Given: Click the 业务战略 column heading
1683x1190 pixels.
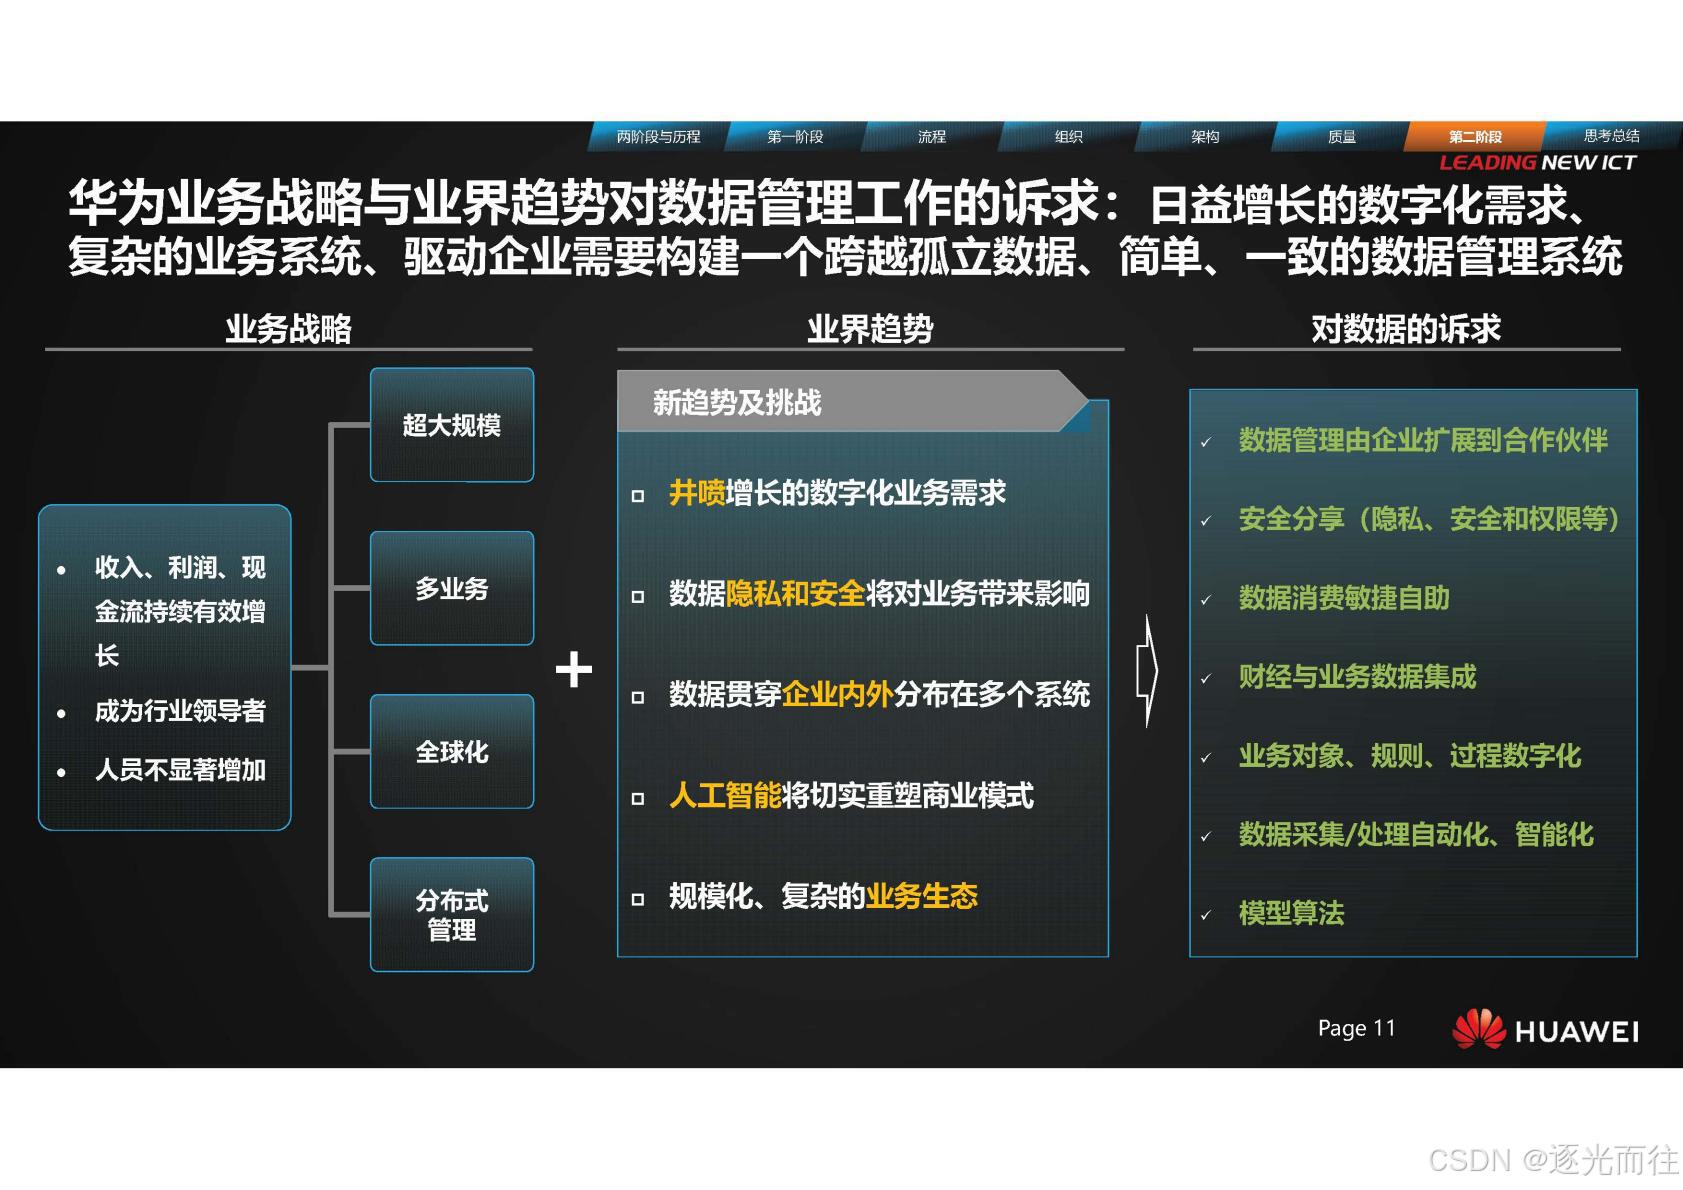Looking at the screenshot, I should (x=288, y=328).
